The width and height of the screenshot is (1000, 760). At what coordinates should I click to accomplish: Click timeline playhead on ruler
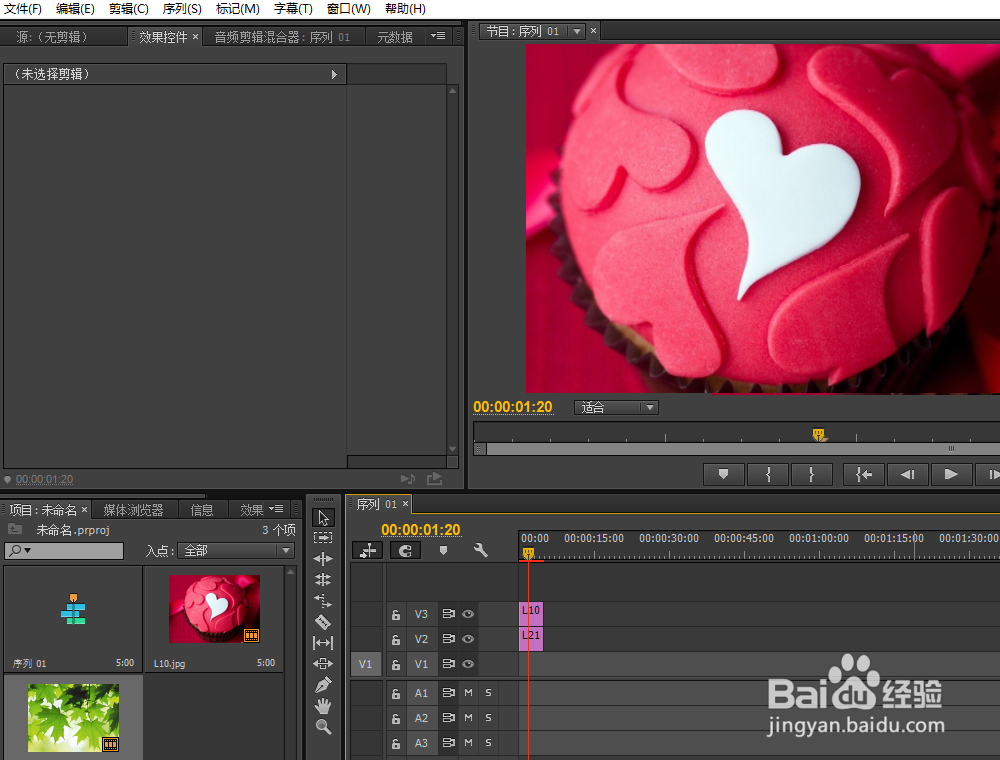point(528,553)
